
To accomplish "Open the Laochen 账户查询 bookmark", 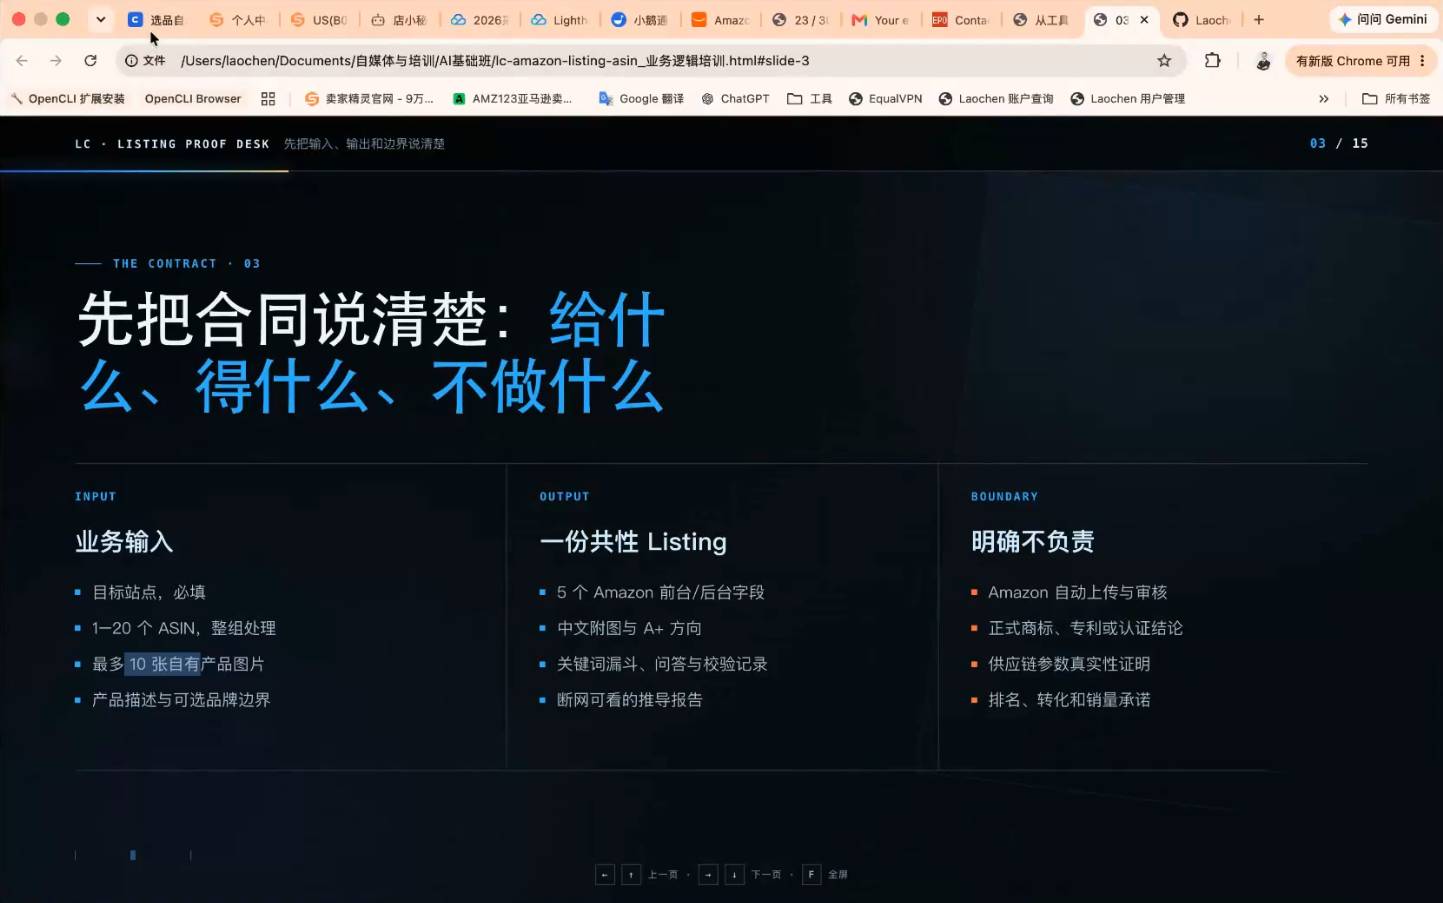I will [x=996, y=99].
